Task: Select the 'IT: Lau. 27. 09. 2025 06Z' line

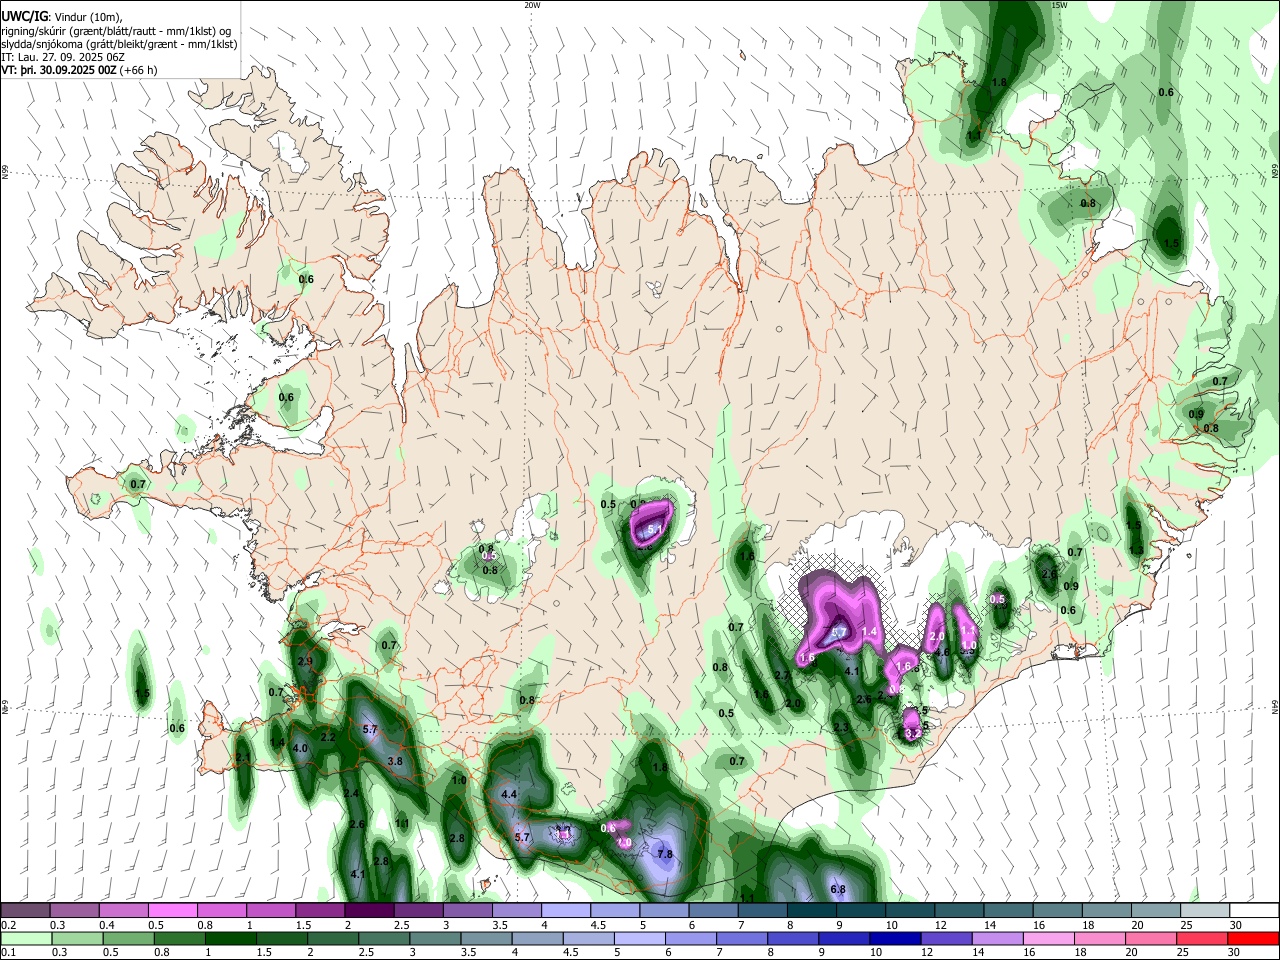Action: (x=61, y=57)
